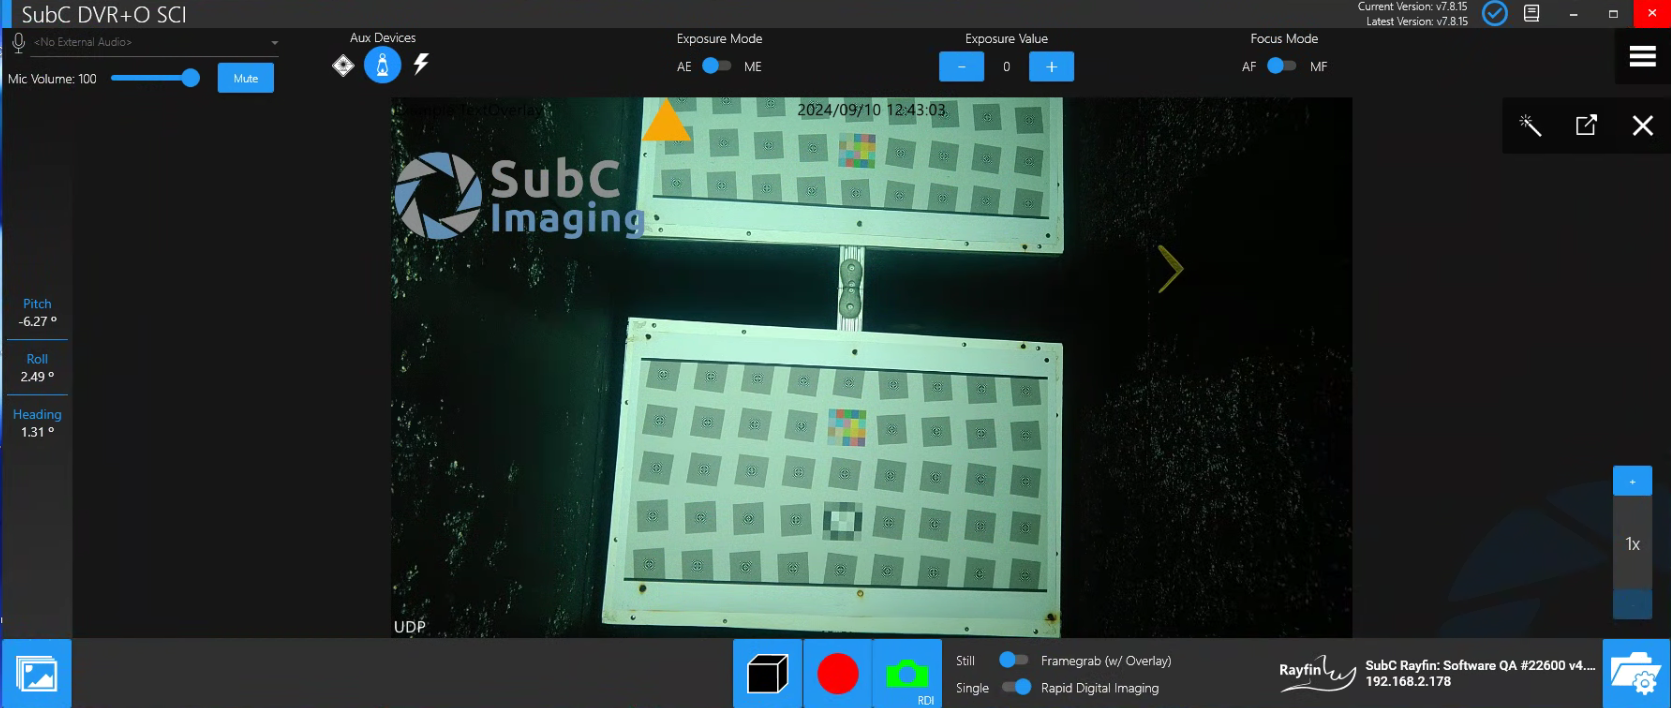The image size is (1671, 708).
Task: Click the red record video button
Action: coord(837,674)
